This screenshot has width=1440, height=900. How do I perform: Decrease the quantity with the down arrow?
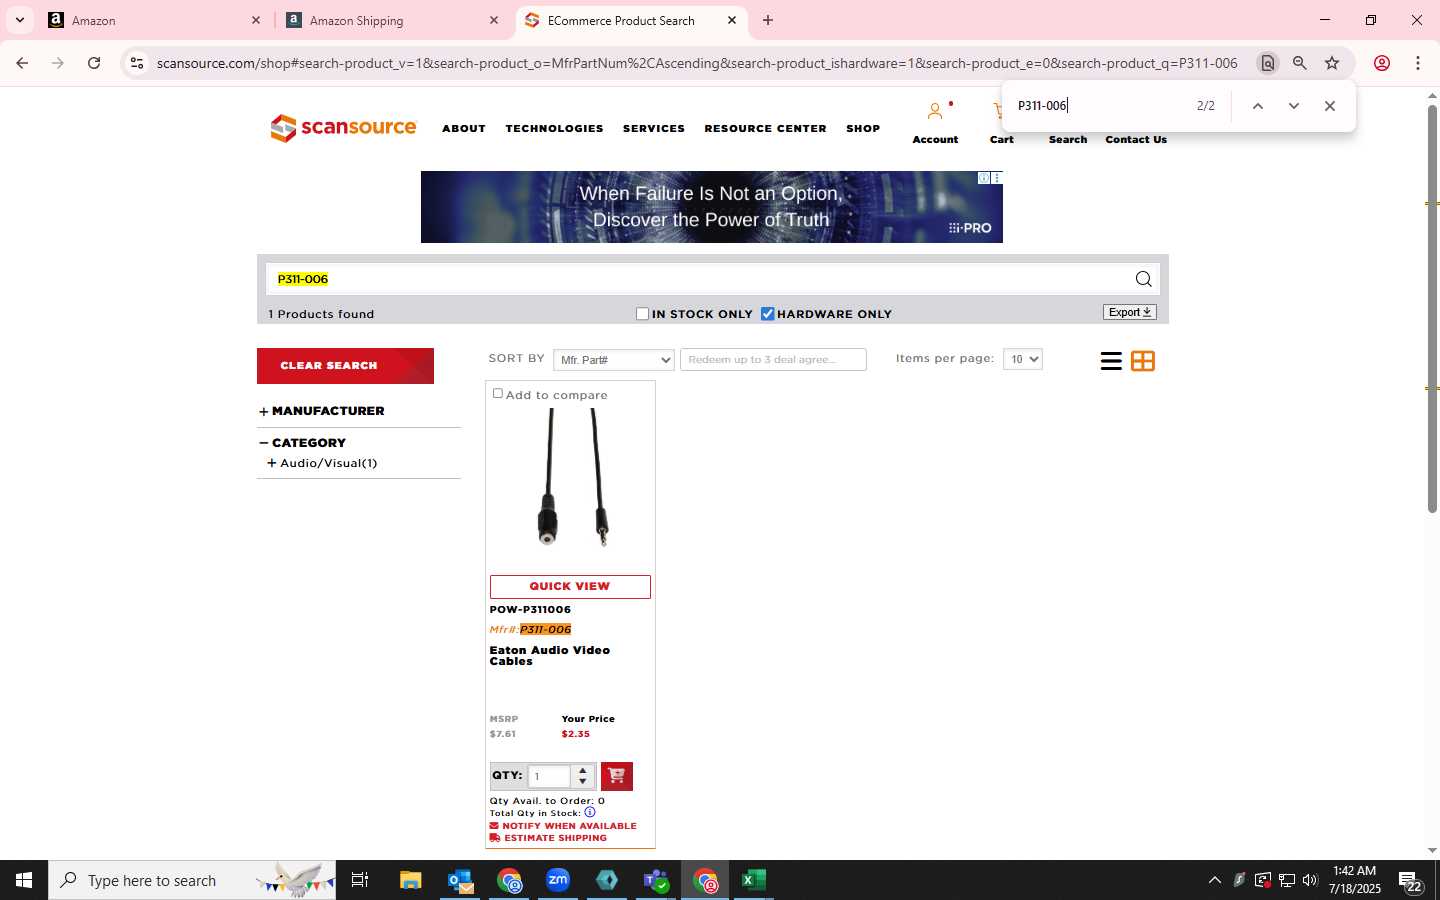(x=583, y=781)
